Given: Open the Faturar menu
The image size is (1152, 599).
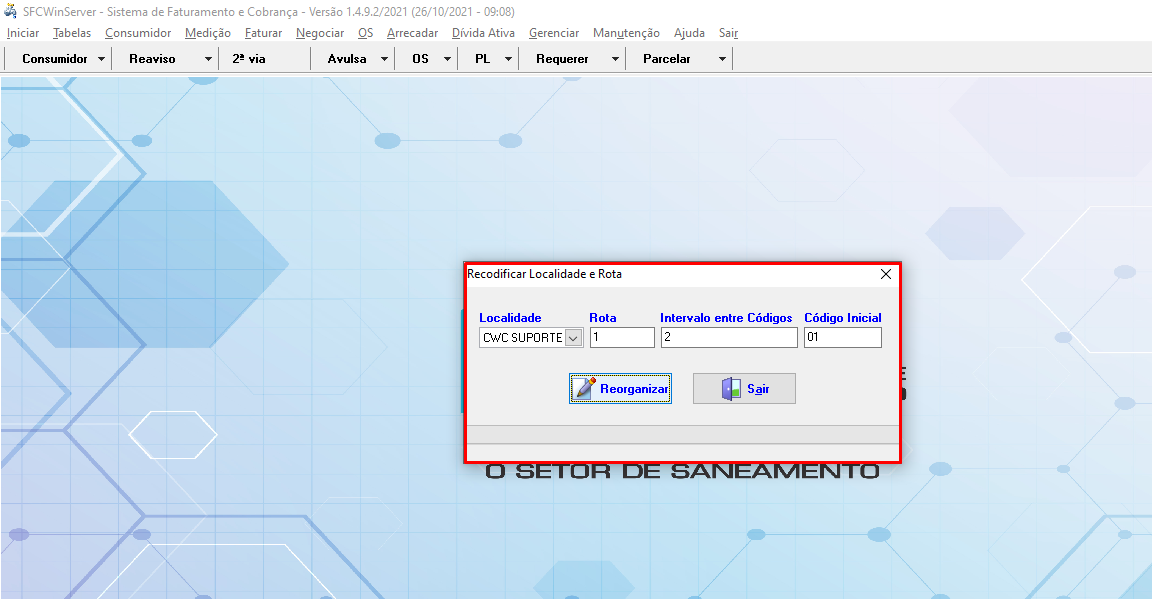Looking at the screenshot, I should click(x=263, y=33).
